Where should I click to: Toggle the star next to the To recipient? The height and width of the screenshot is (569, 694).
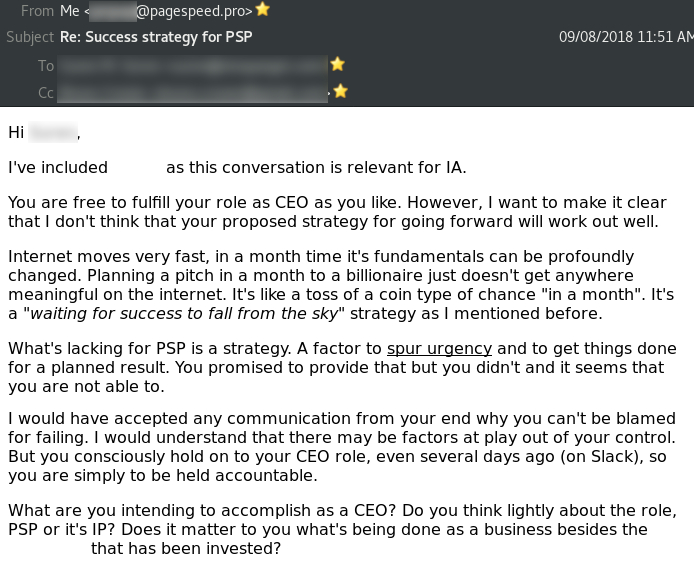coord(337,64)
